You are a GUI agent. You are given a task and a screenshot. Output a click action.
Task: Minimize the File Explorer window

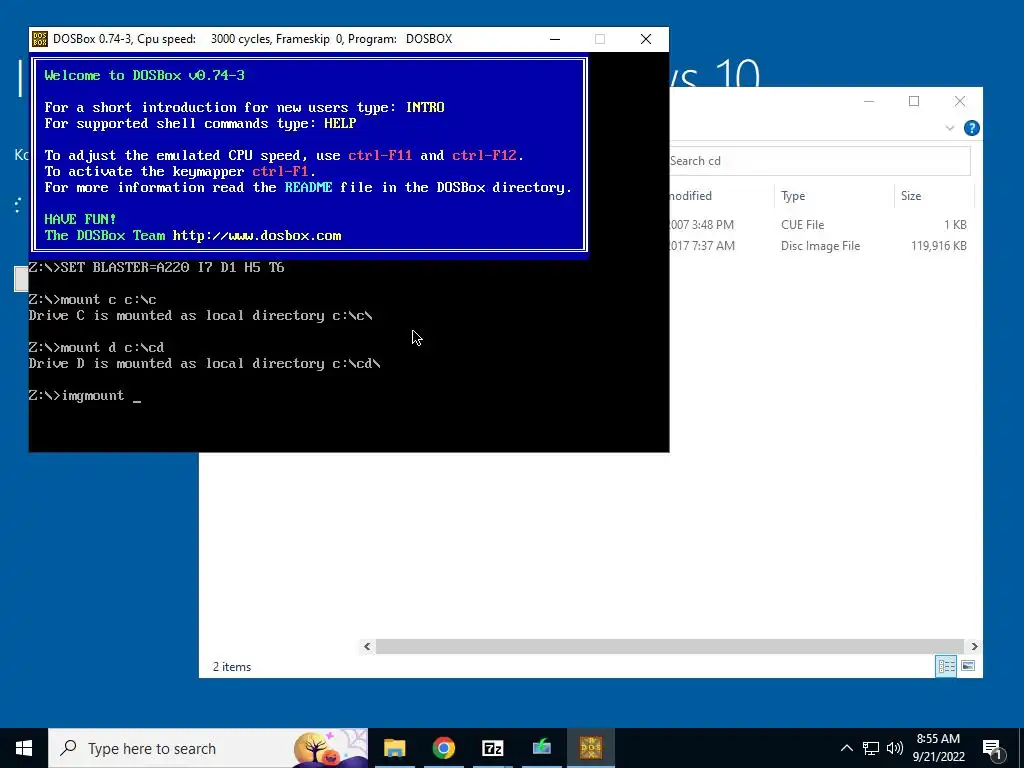(869, 101)
